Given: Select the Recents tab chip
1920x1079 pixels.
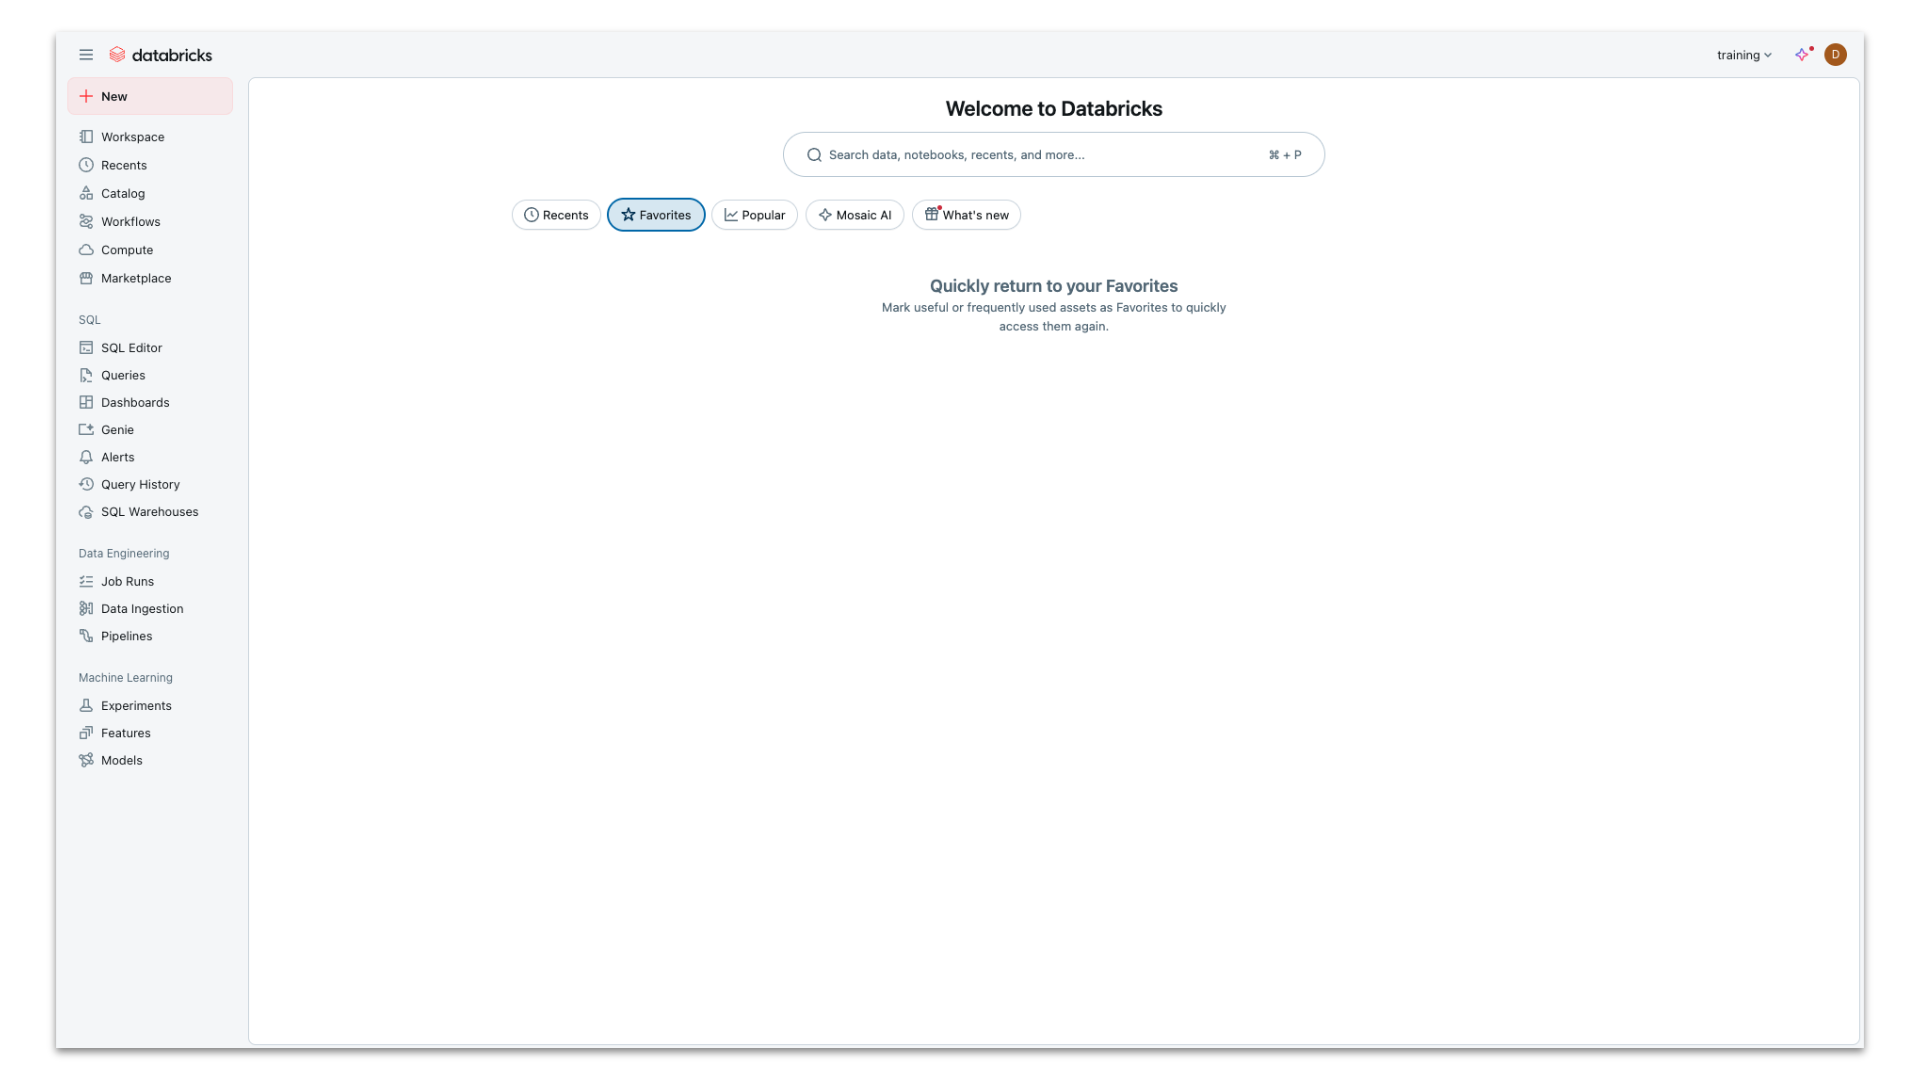Looking at the screenshot, I should 556,215.
